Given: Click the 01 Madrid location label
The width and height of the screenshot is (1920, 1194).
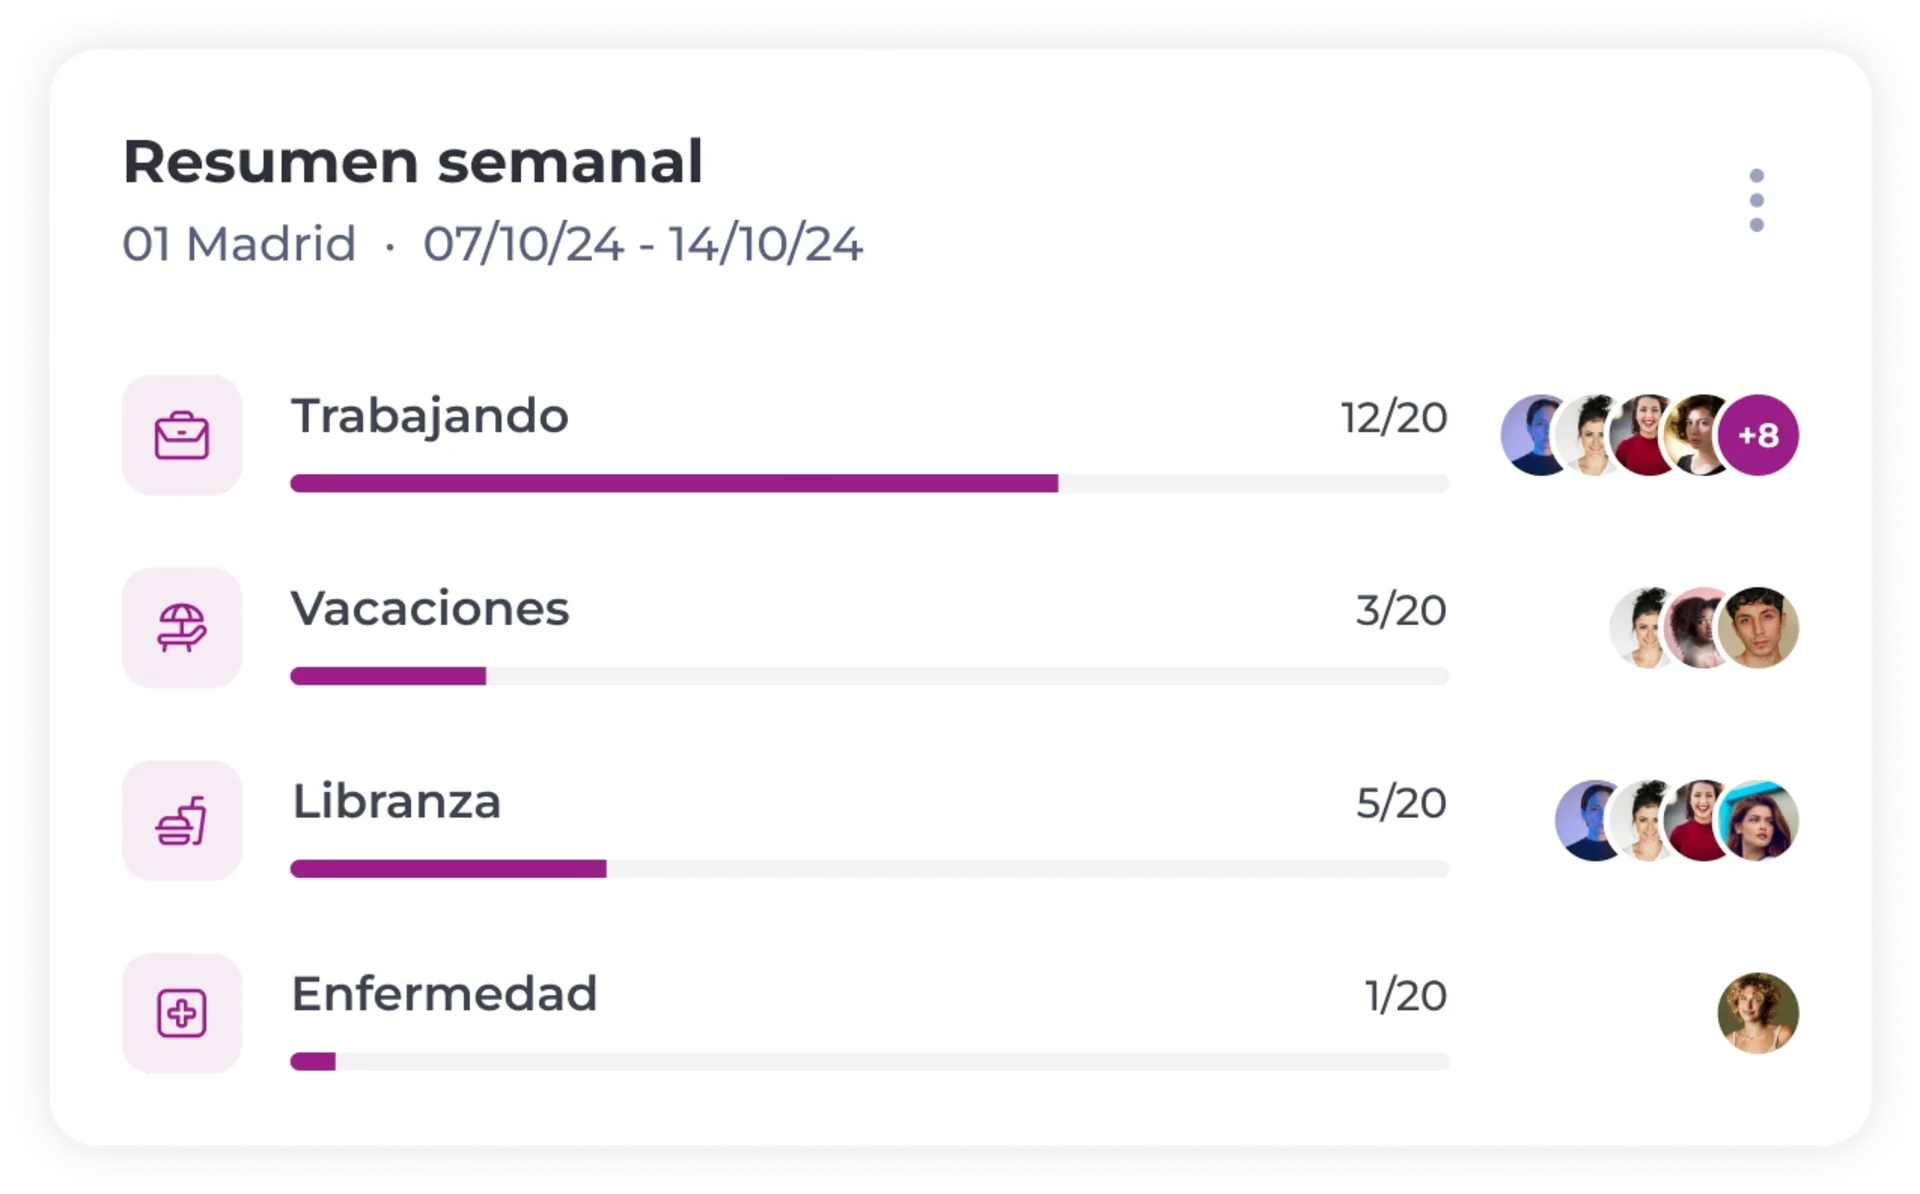Looking at the screenshot, I should pos(239,244).
